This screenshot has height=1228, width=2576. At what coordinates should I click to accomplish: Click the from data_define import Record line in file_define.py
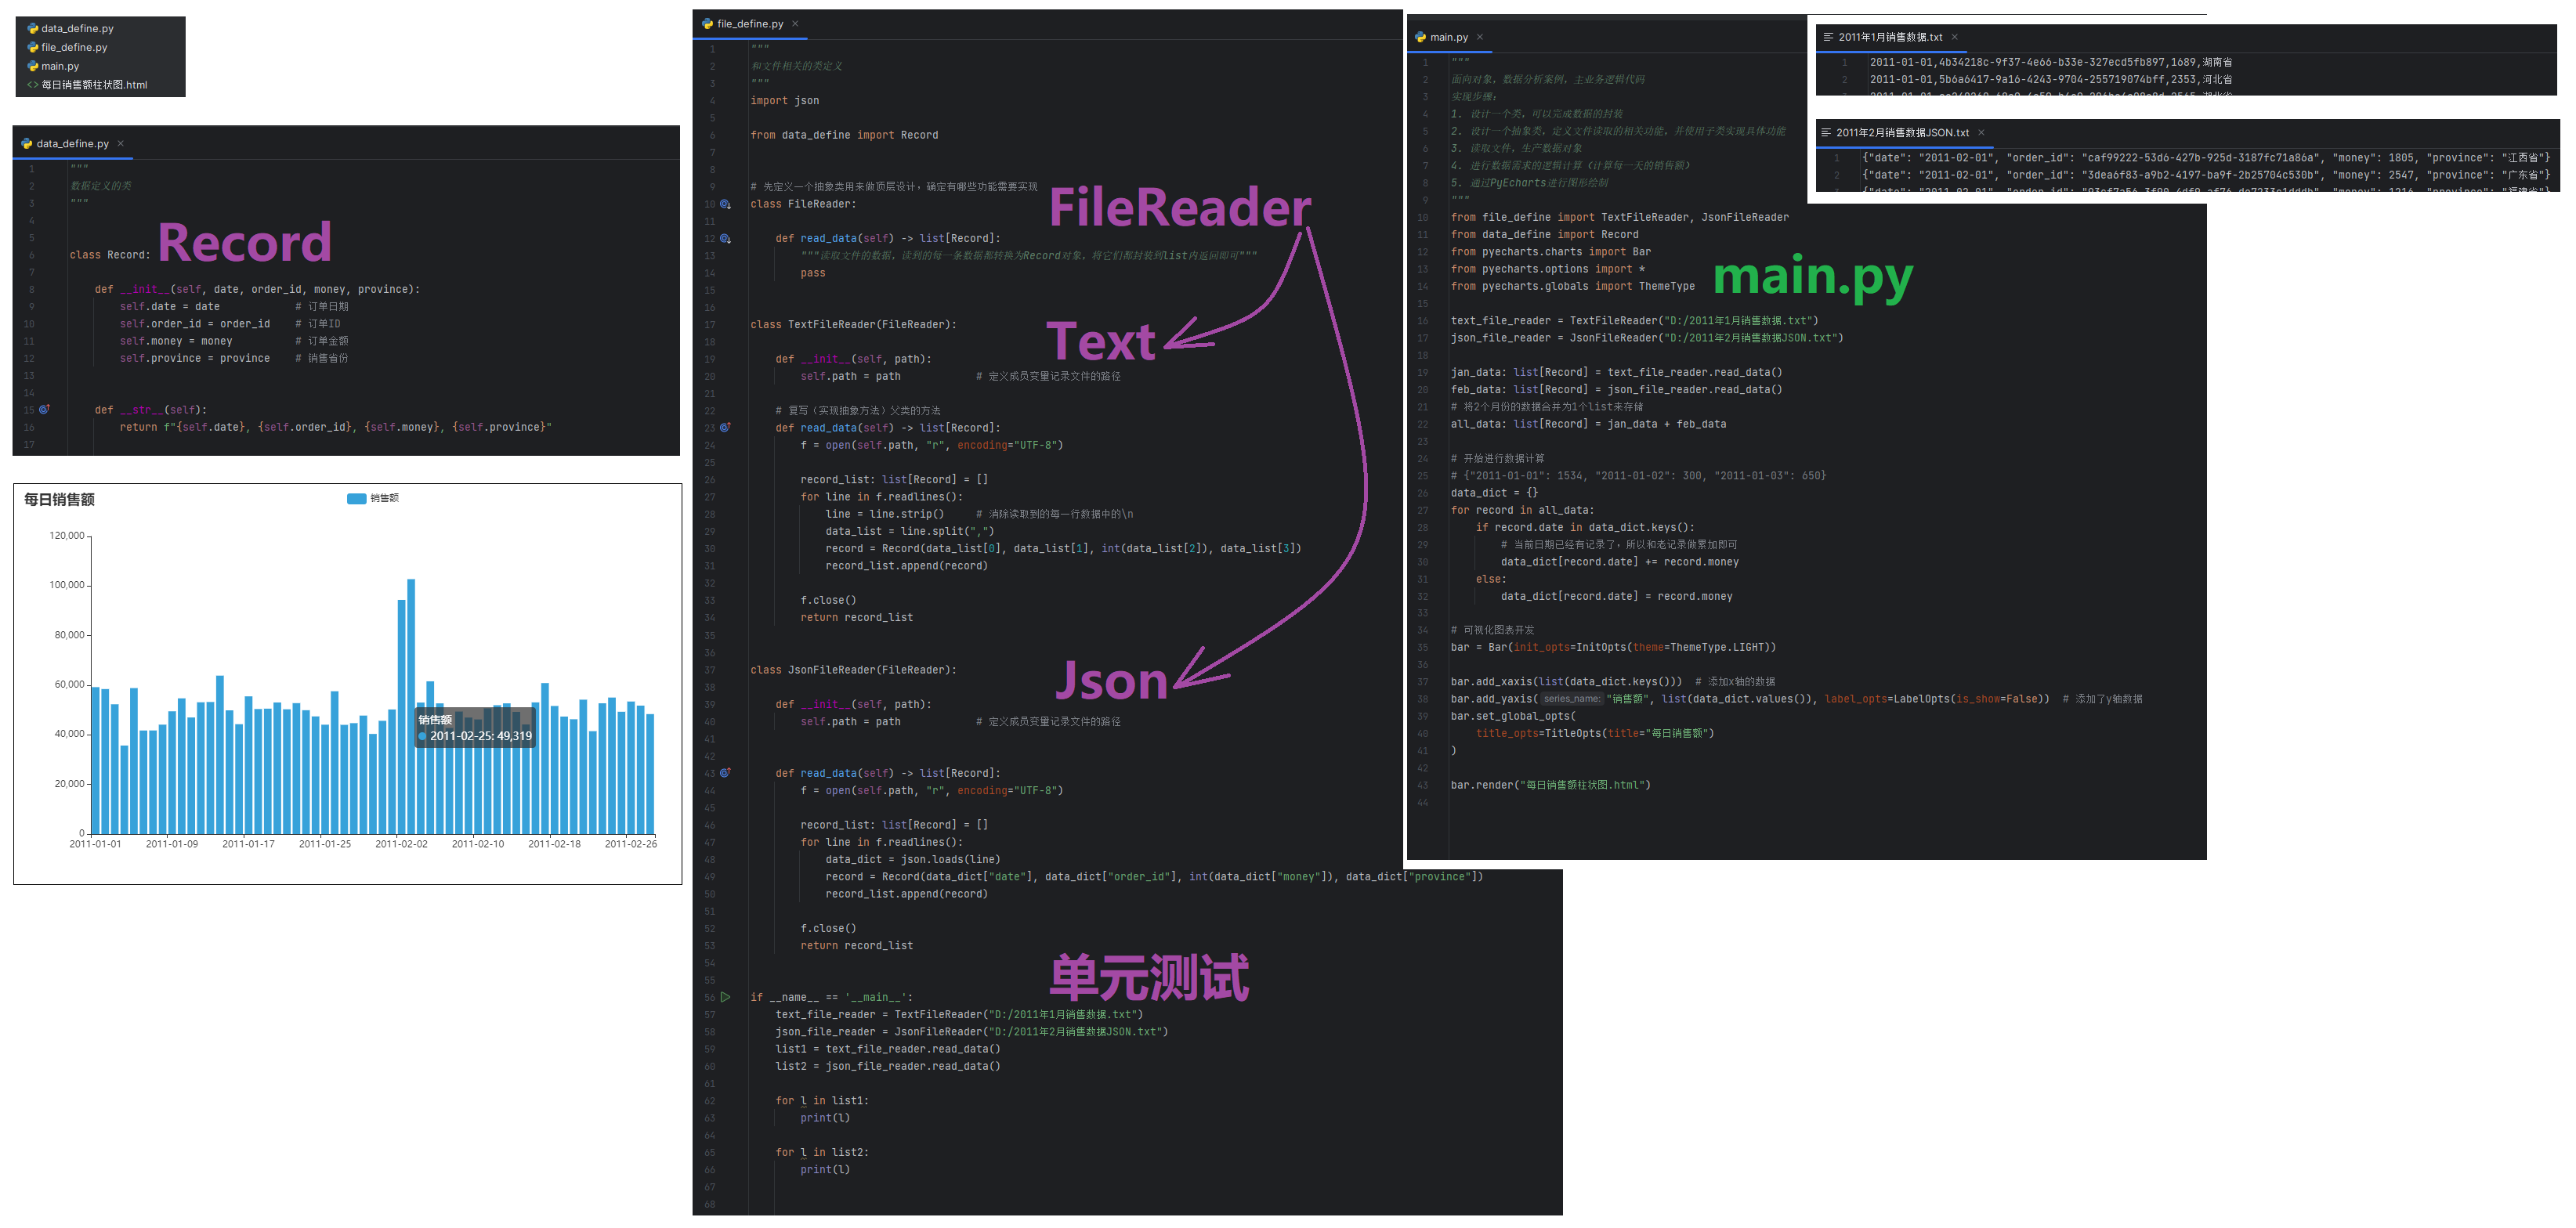click(x=844, y=135)
